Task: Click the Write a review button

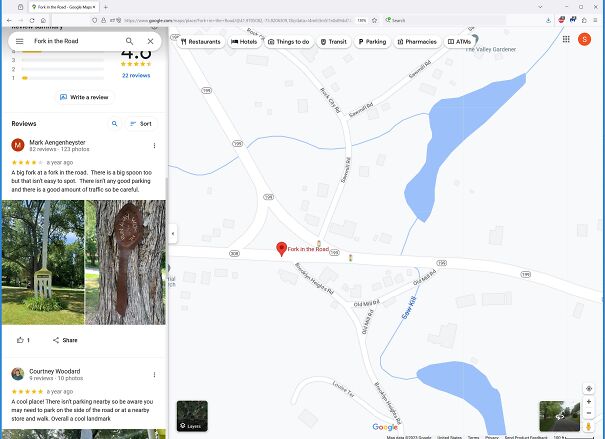Action: (84, 97)
